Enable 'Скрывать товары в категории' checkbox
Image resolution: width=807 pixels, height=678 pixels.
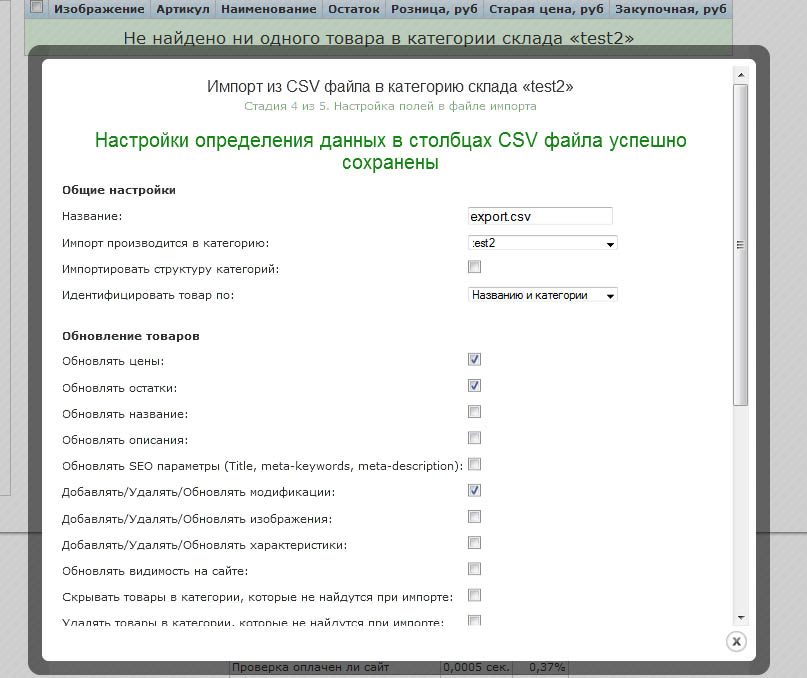pos(475,595)
